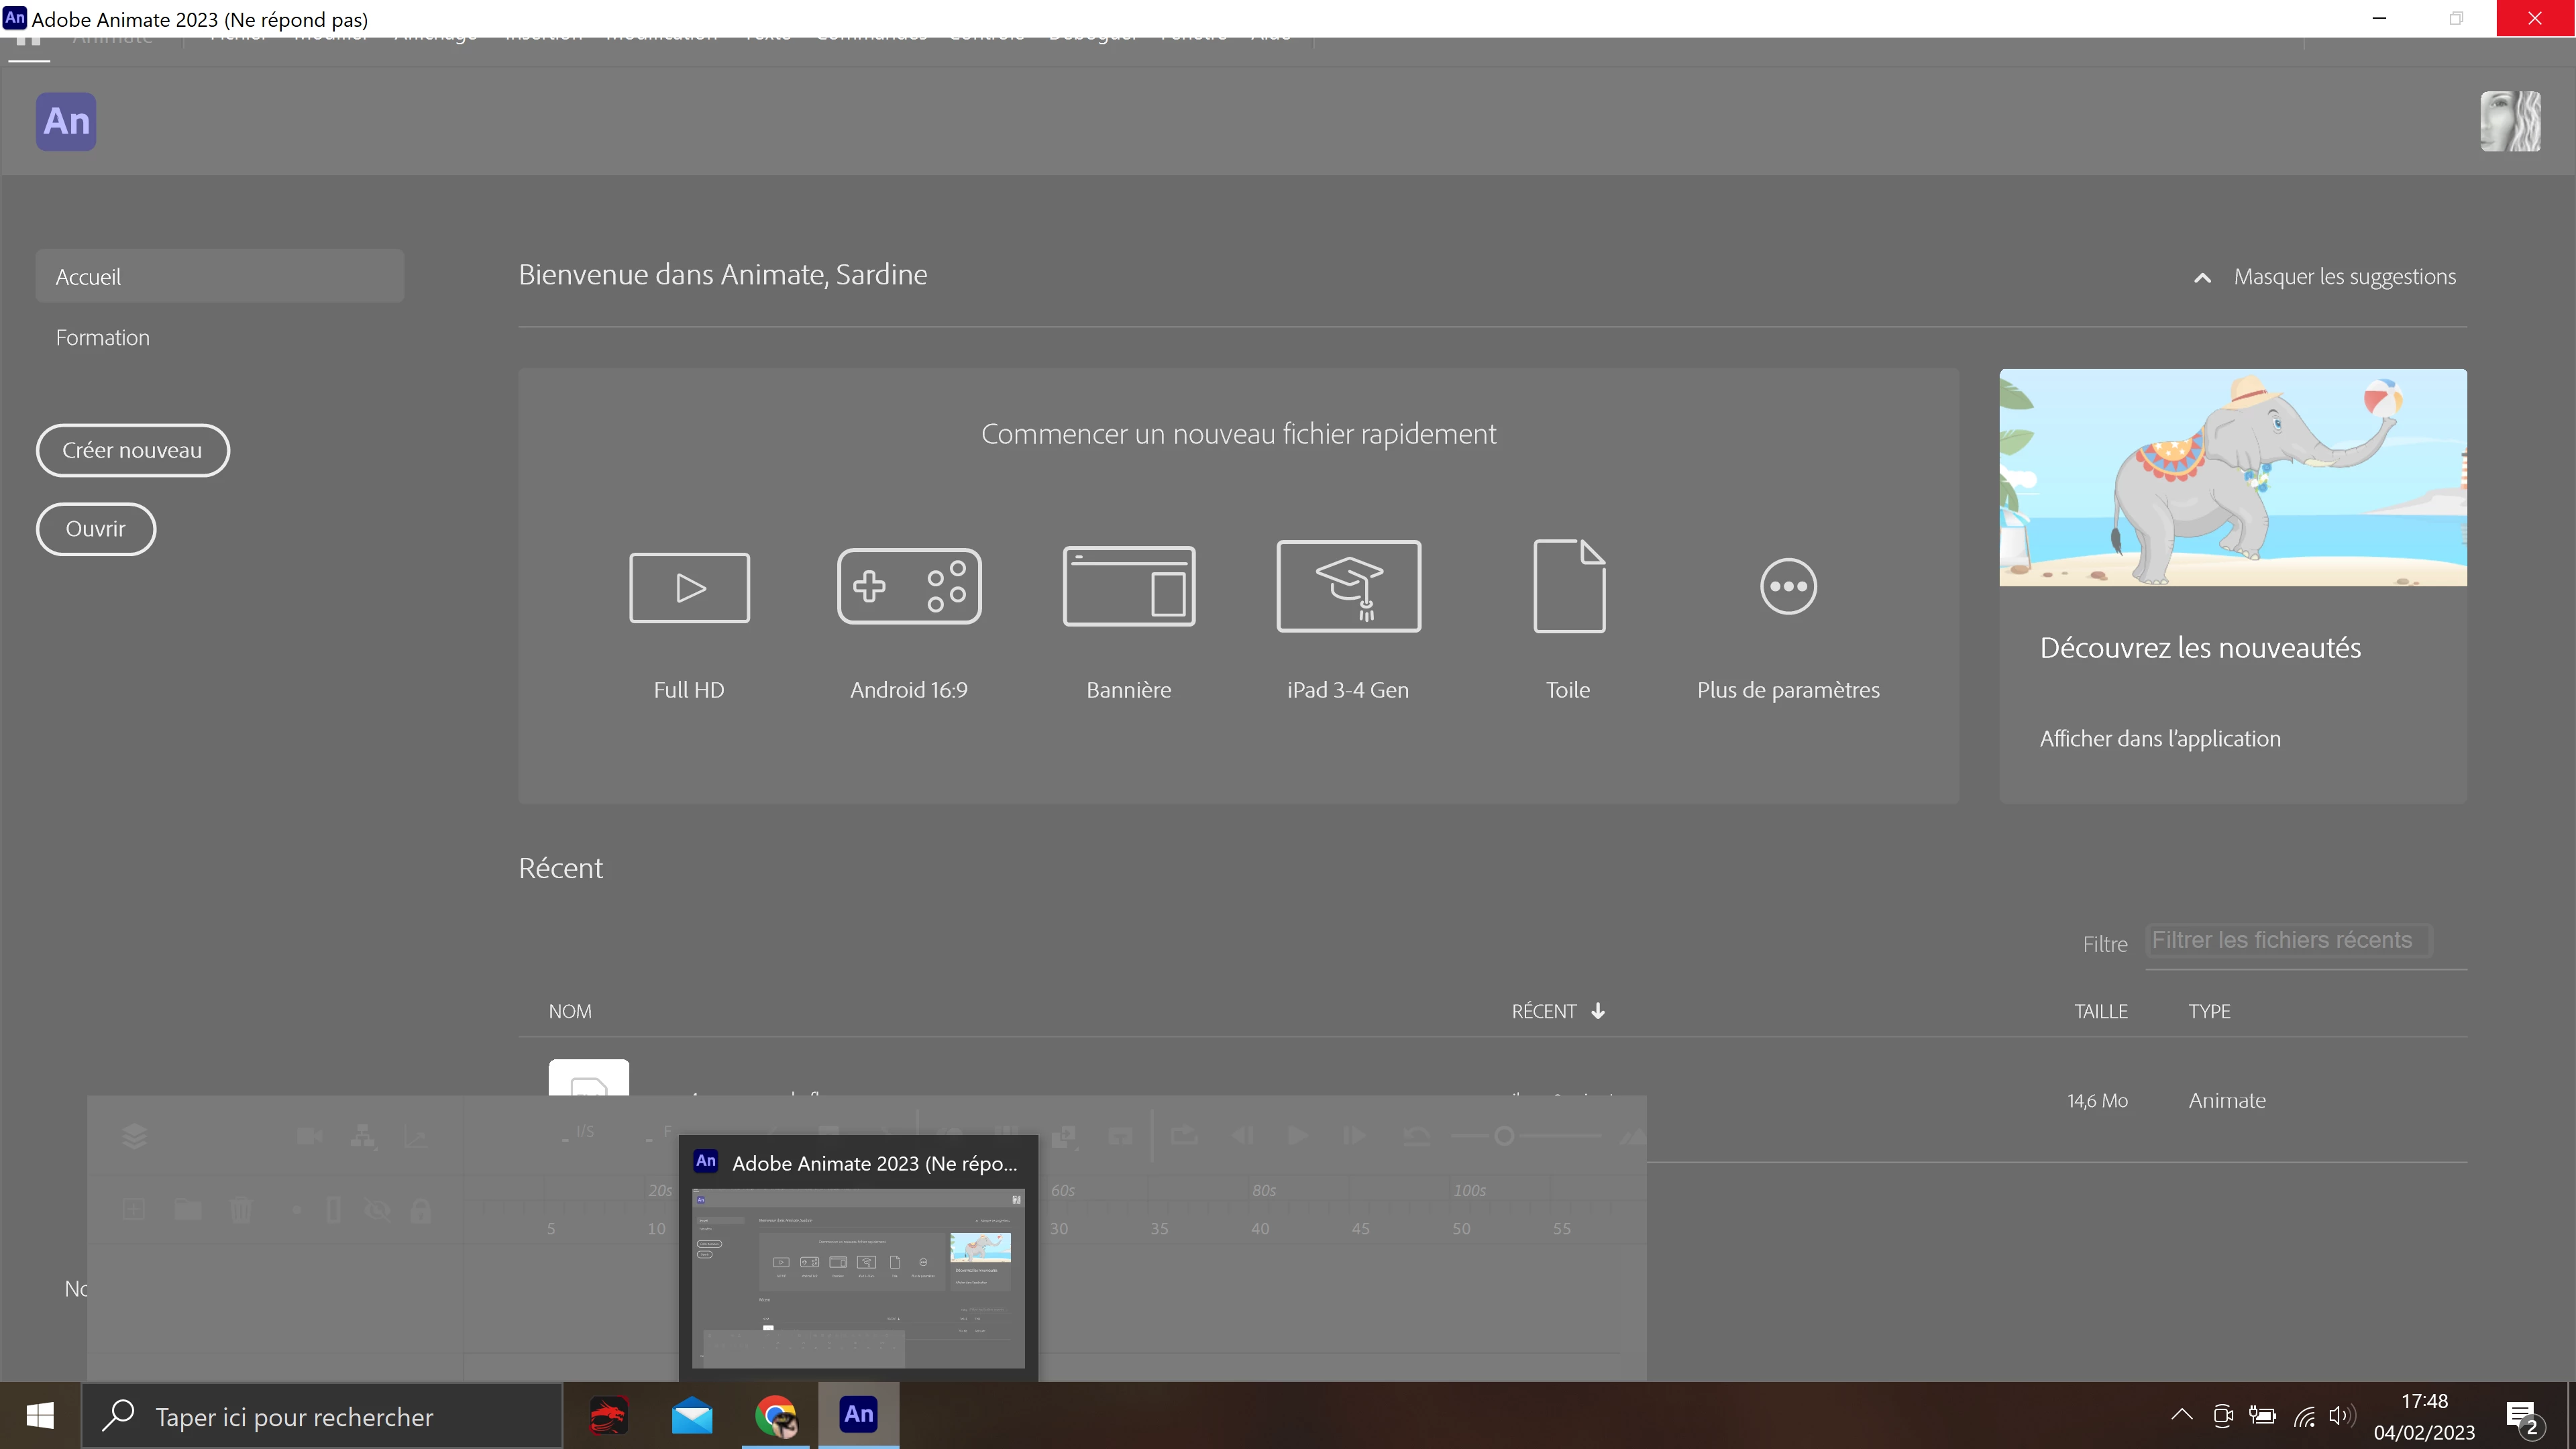Screen dimensions: 2576x1449
Task: Toggle the timeline camera icon
Action: point(310,1135)
